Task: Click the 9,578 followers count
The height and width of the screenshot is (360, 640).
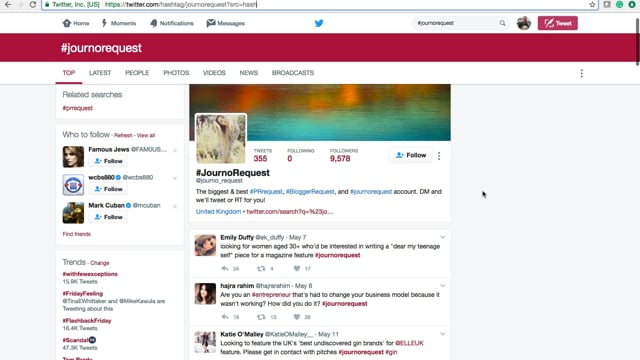Action: (340, 159)
